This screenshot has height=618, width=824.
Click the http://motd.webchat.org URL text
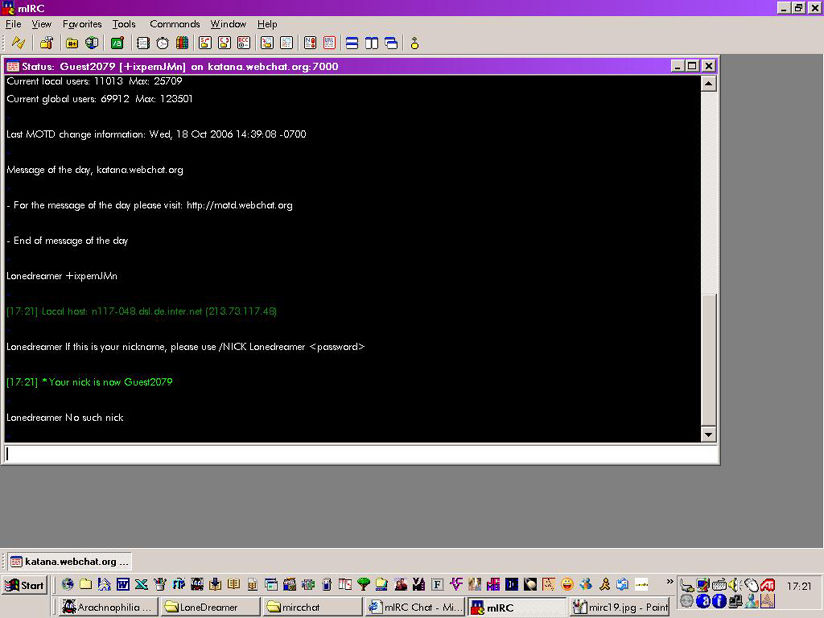[239, 205]
